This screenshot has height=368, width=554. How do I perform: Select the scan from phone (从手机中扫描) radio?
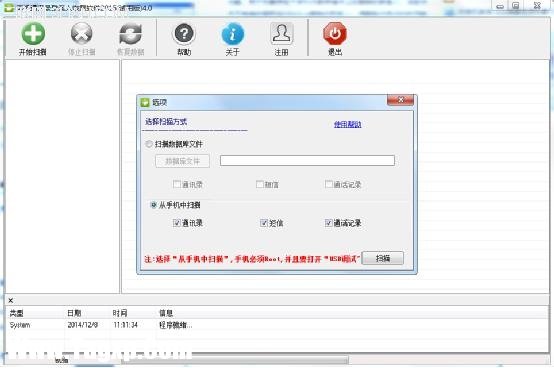[x=153, y=205]
